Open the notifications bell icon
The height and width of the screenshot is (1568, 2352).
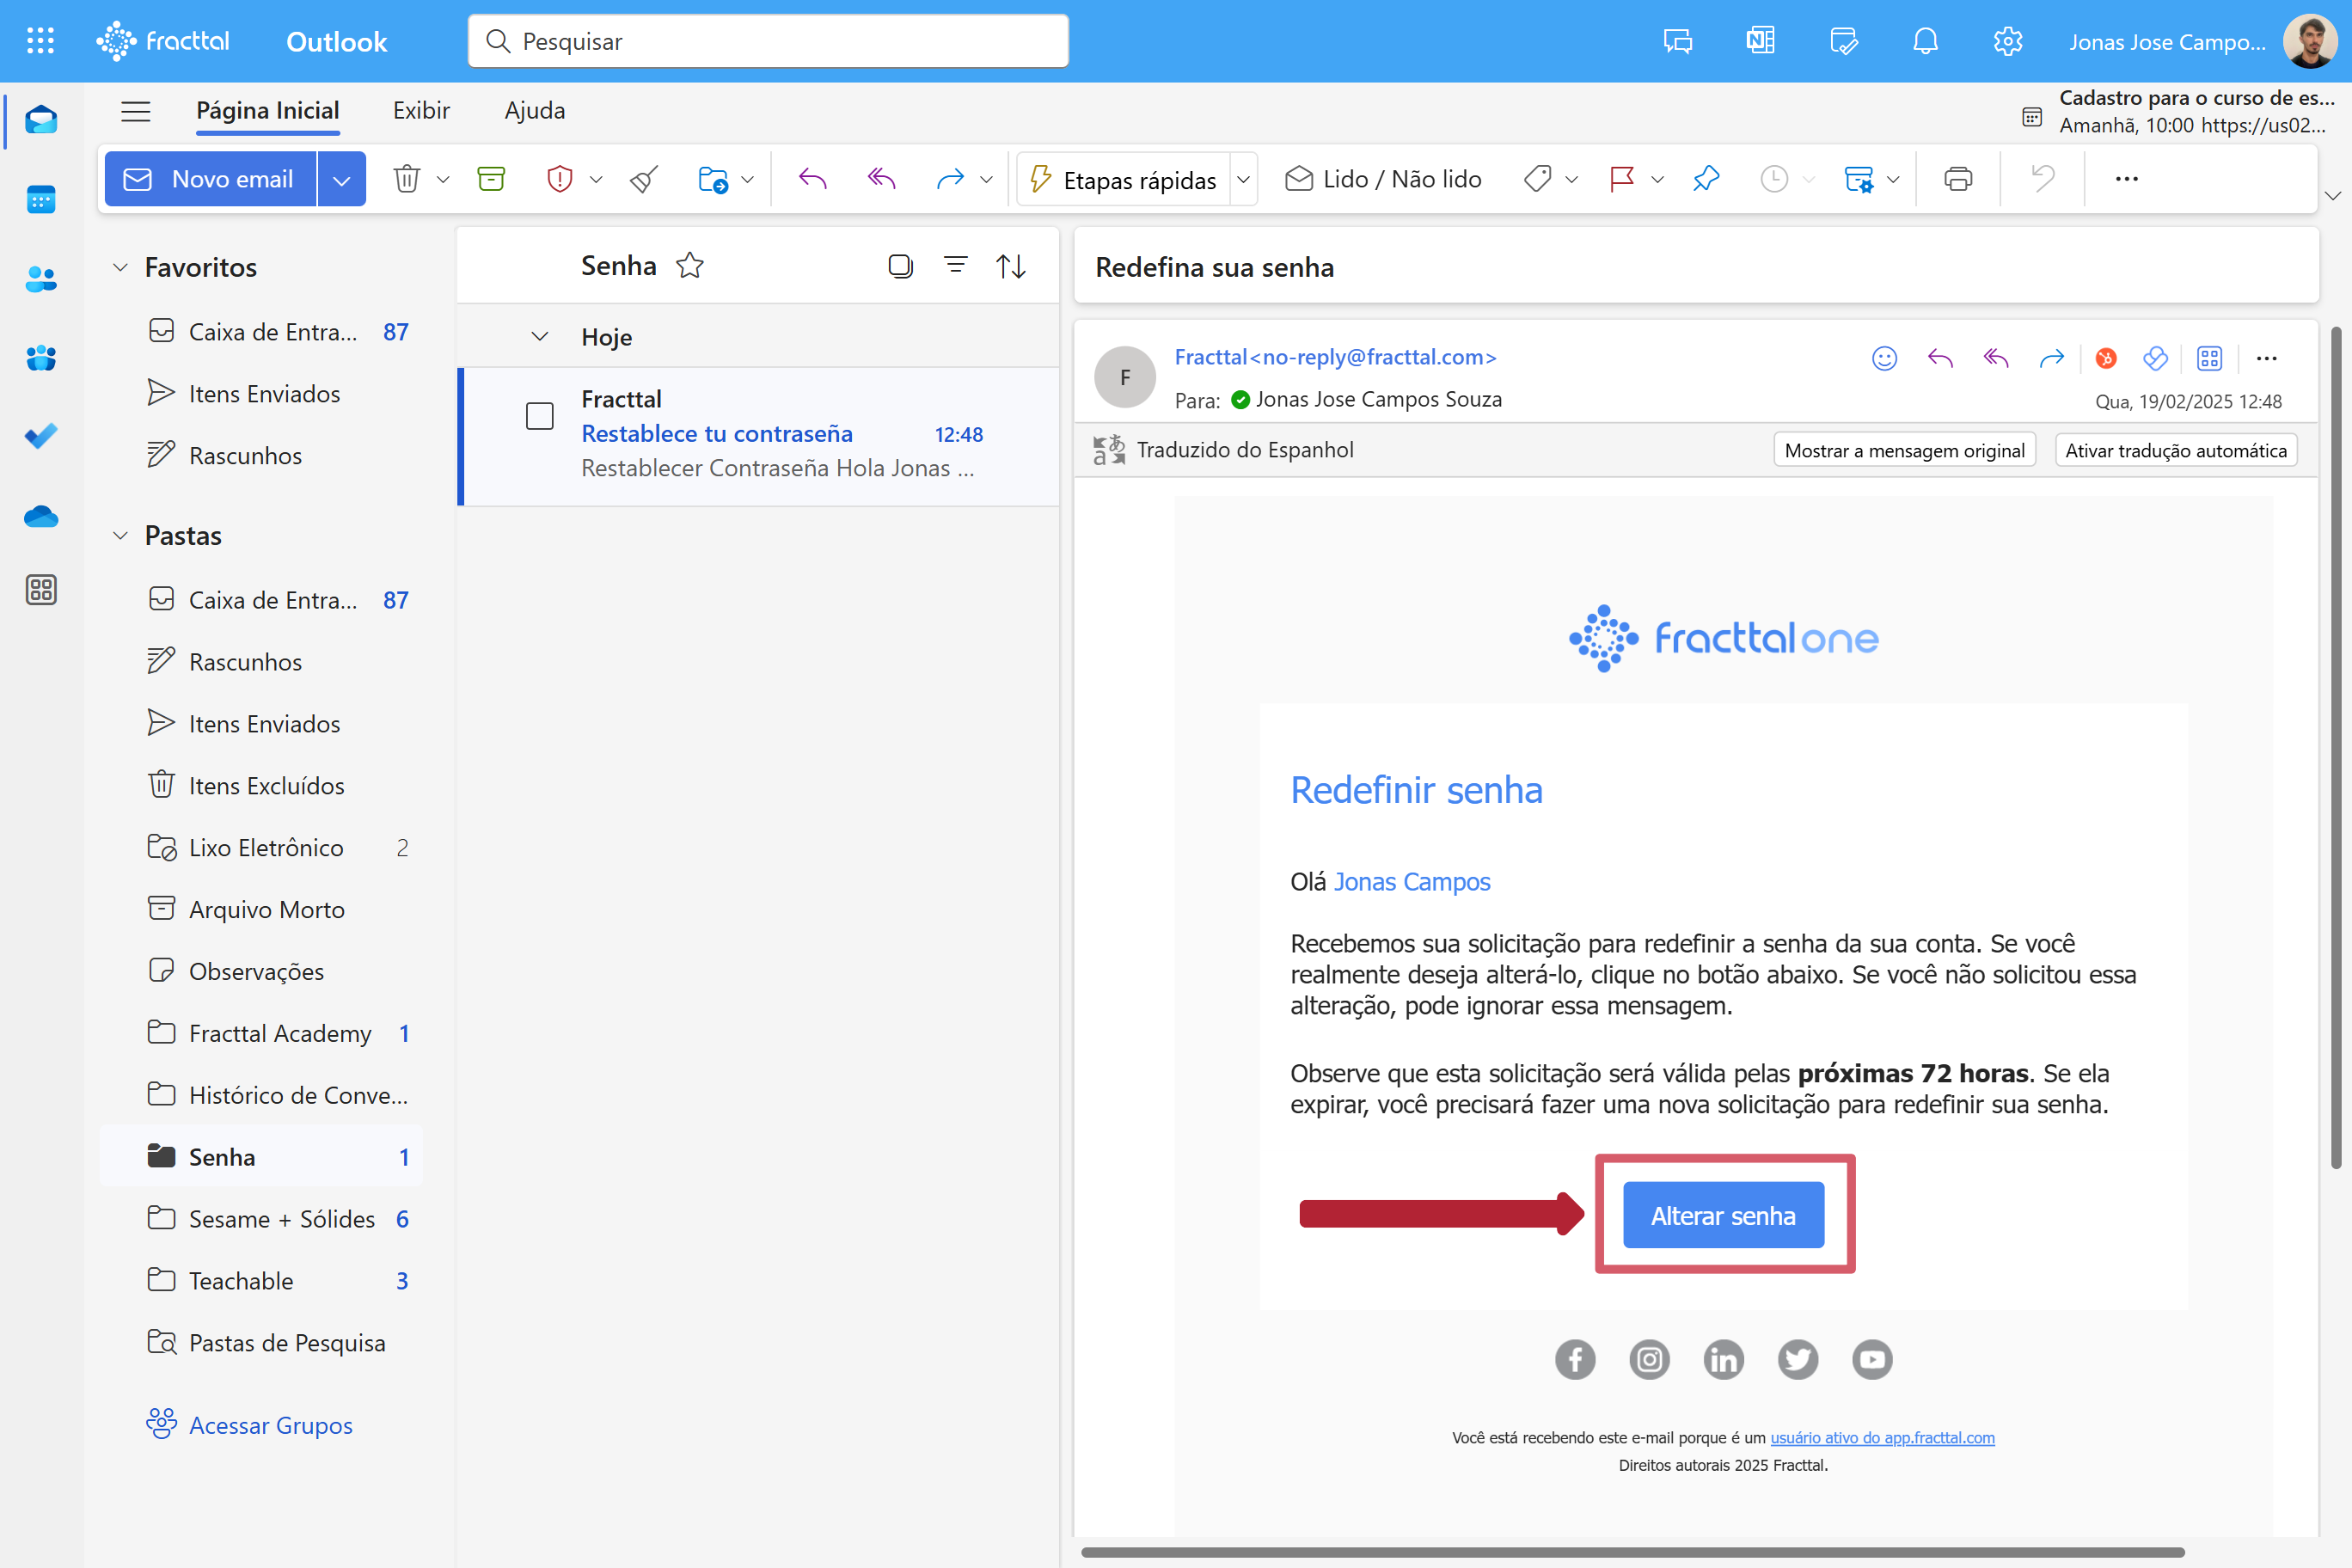click(x=1925, y=41)
